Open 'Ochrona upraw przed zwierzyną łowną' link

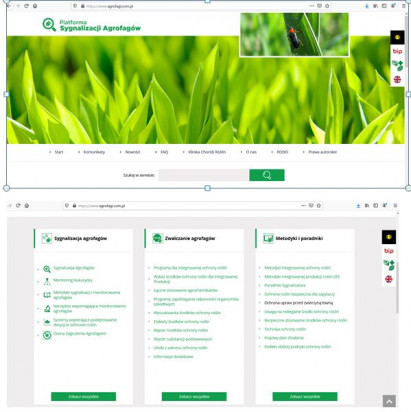298,303
